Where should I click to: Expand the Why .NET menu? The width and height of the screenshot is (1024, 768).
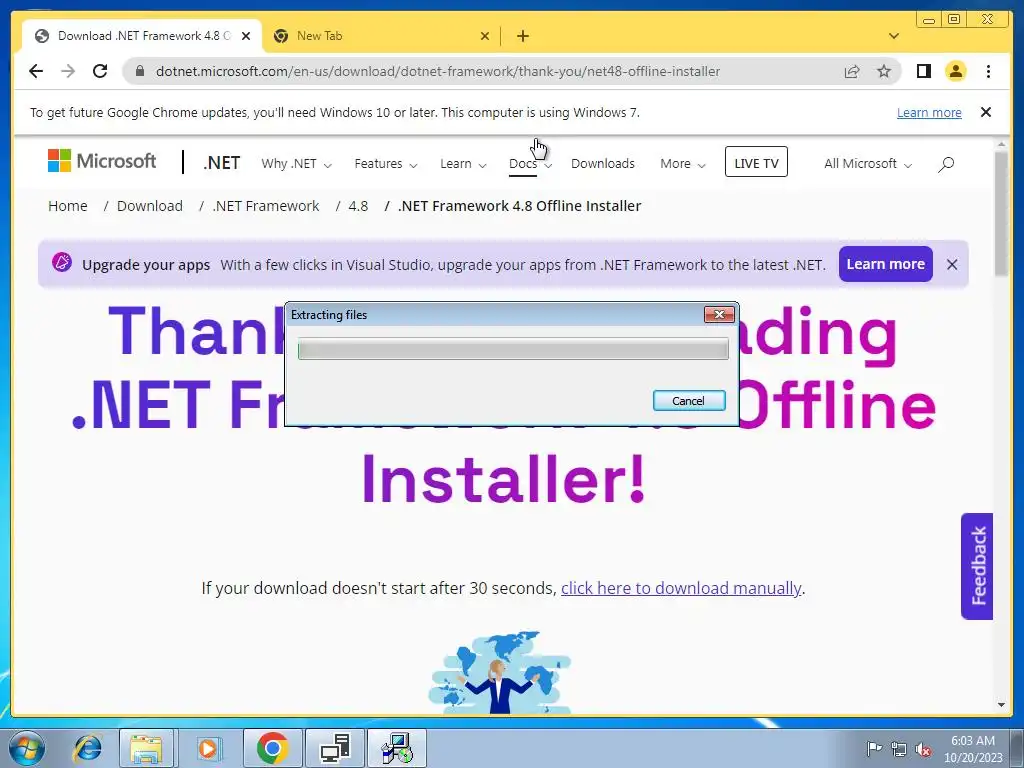[296, 163]
